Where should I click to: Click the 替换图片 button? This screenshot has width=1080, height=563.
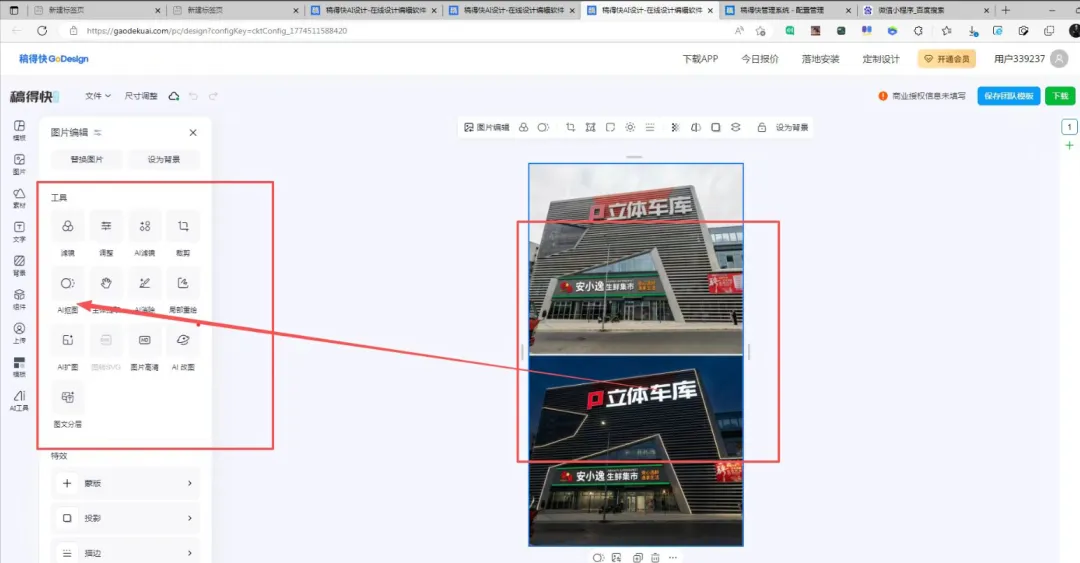[x=87, y=159]
